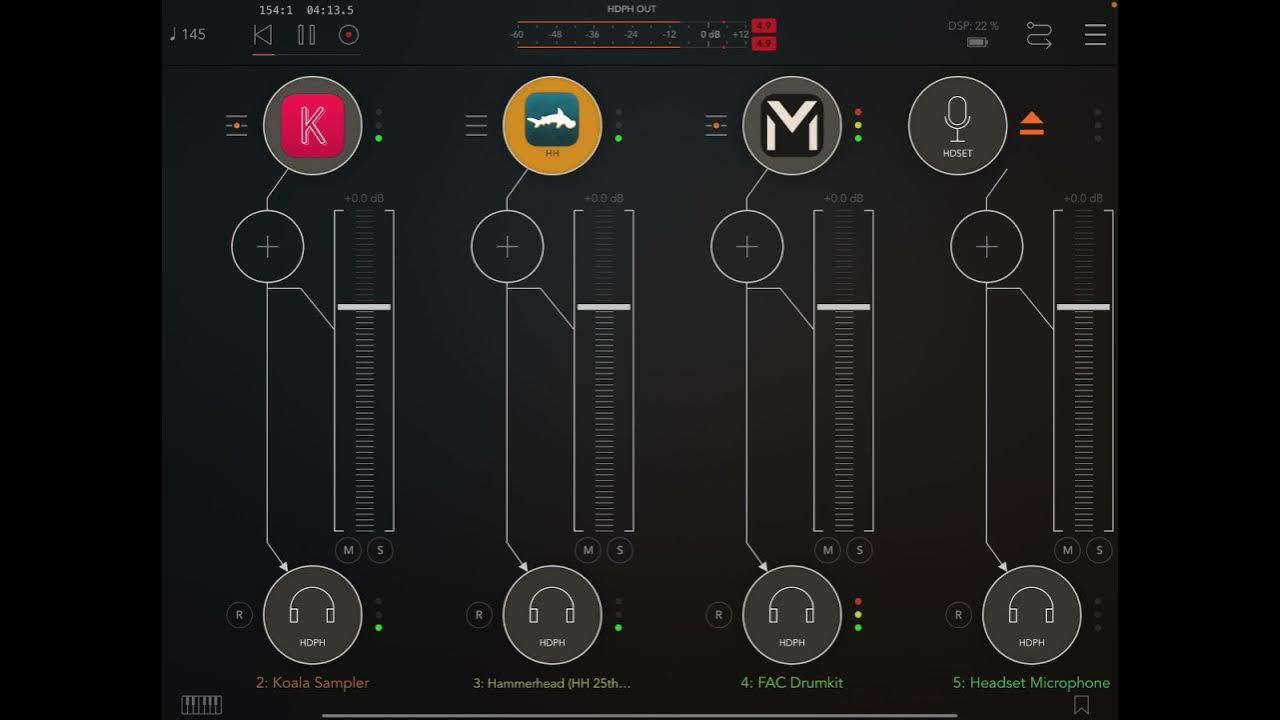The height and width of the screenshot is (720, 1280).
Task: Change the 145 tempo setting
Action: click(187, 34)
